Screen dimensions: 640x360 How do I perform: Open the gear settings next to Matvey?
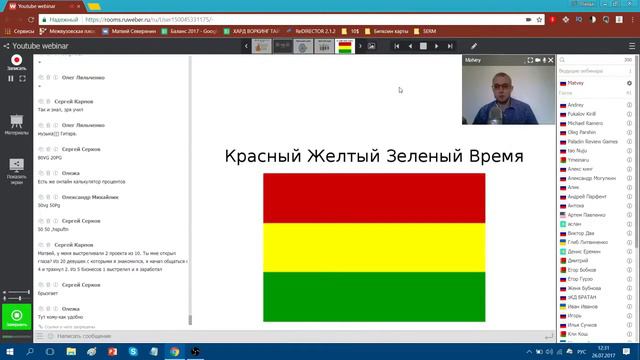click(x=629, y=83)
